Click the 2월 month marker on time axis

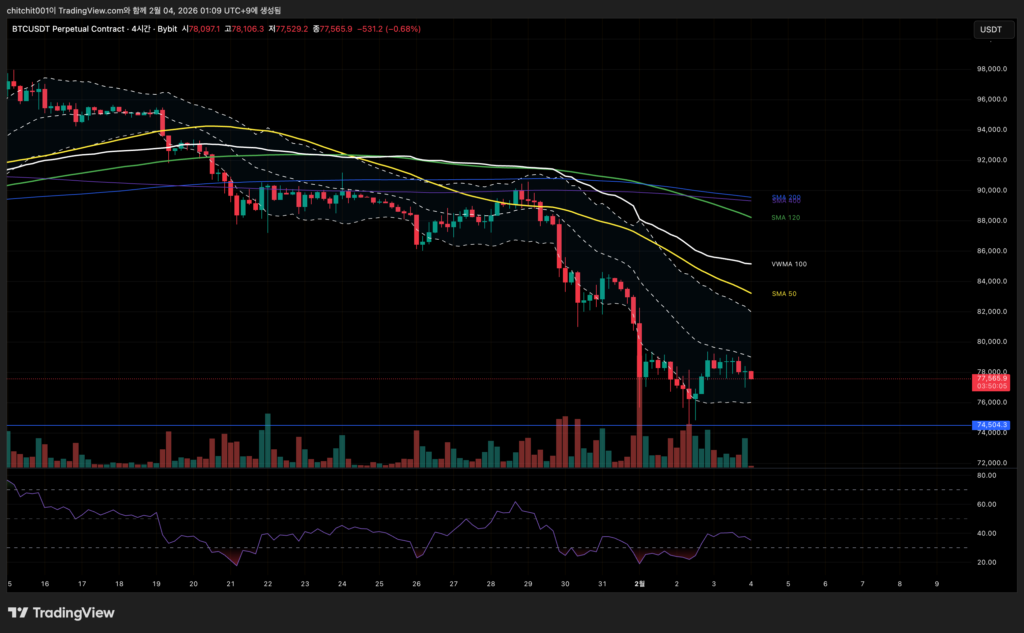click(639, 583)
